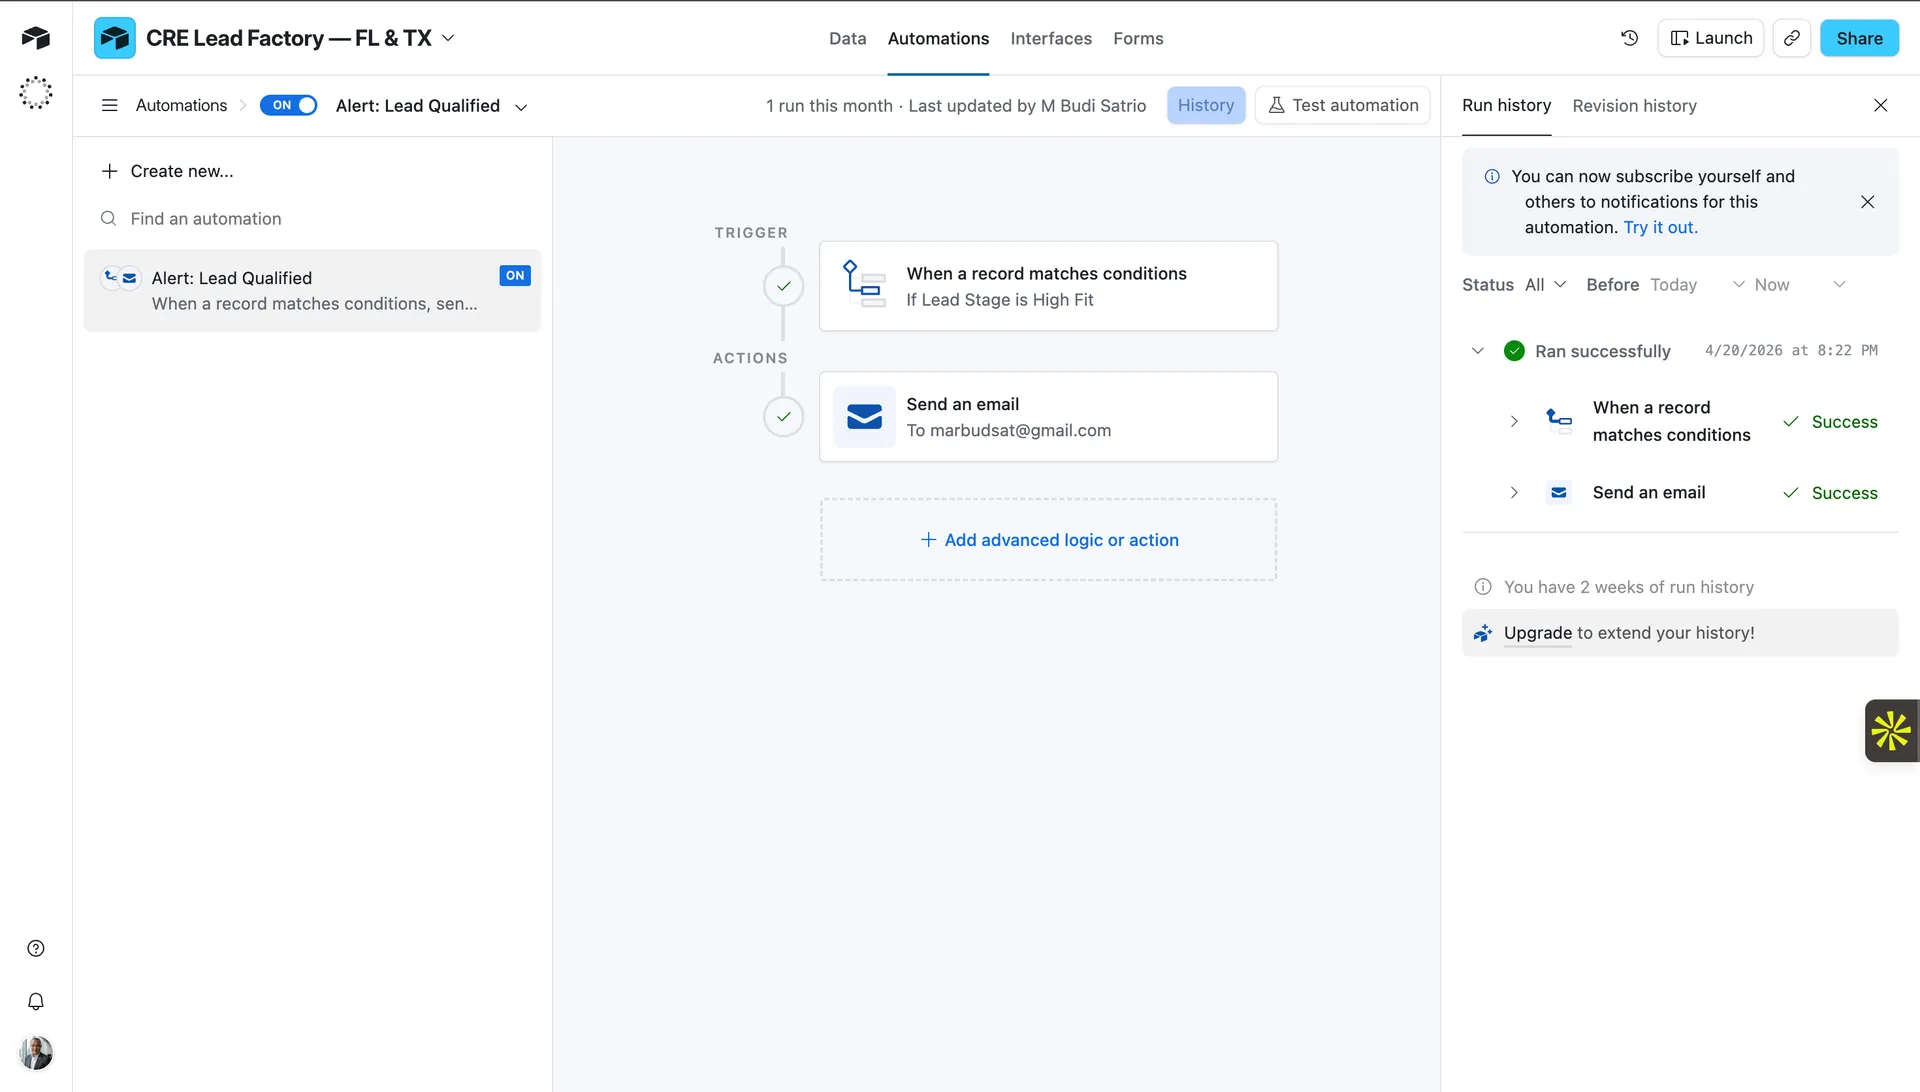Click the Launch button
Viewport: 1920px width, 1092px height.
[x=1710, y=37]
